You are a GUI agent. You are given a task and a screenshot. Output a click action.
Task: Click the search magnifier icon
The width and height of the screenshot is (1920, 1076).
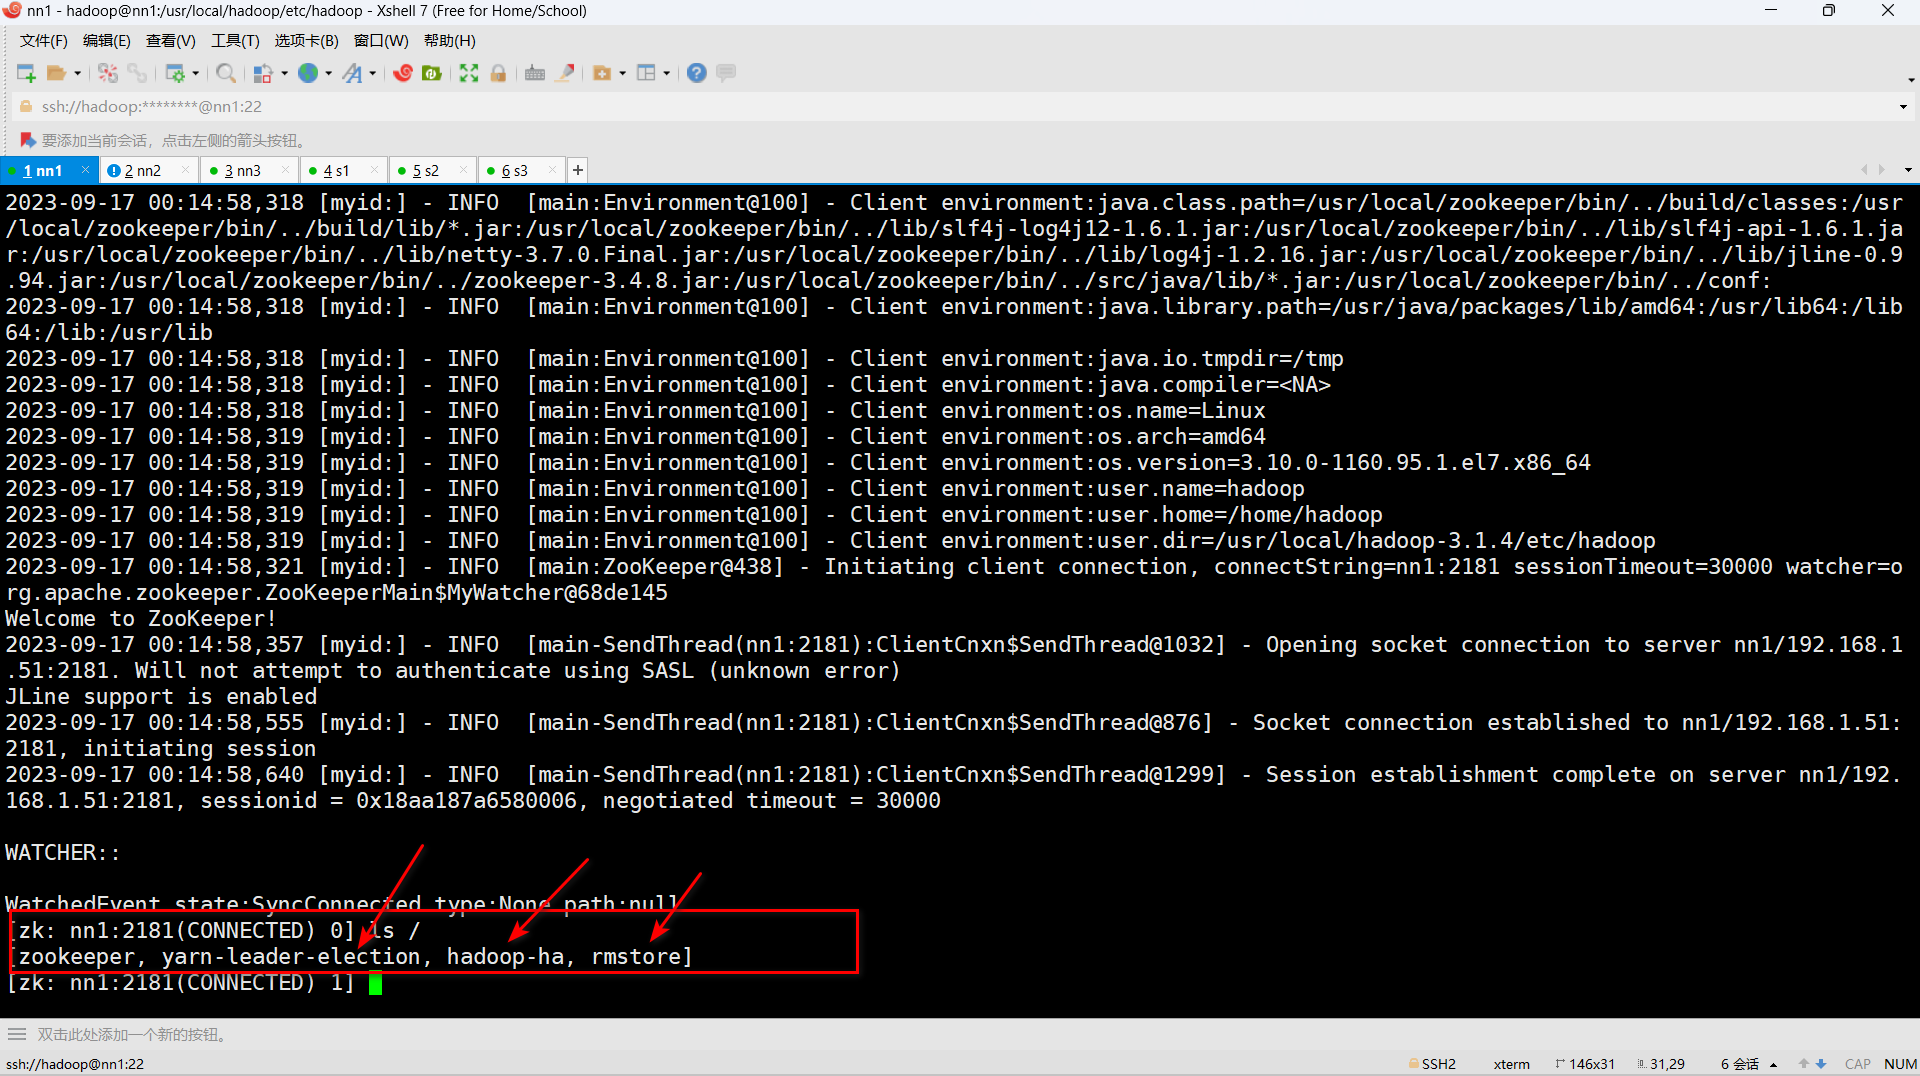226,73
